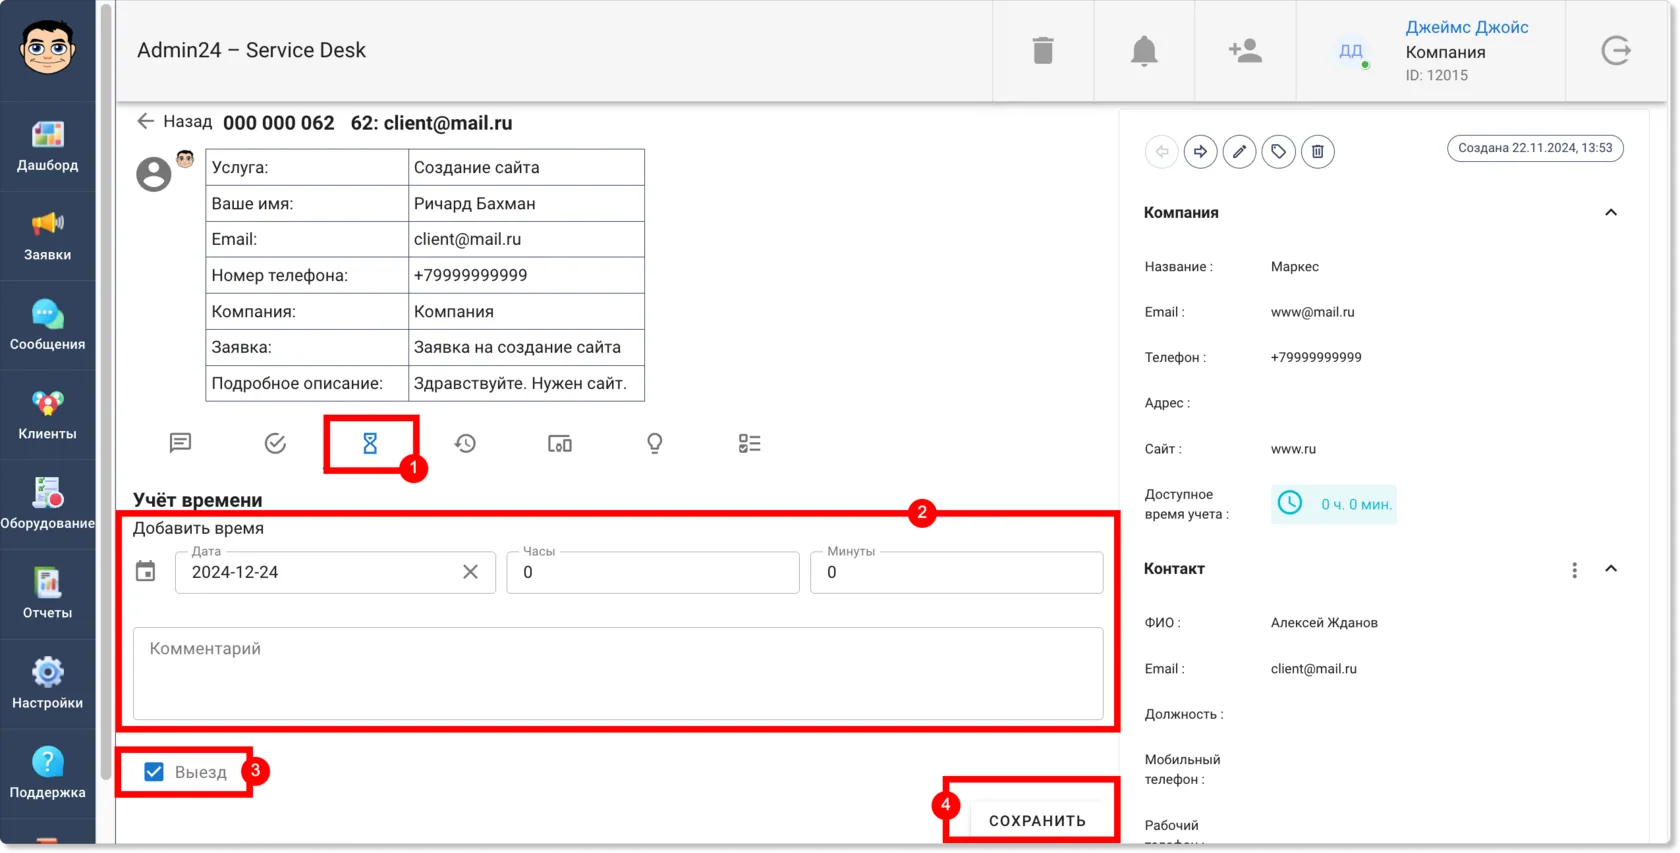Click the СОХРАНИТЬ button
Image resolution: width=1680 pixels, height=853 pixels.
pyautogui.click(x=1037, y=820)
